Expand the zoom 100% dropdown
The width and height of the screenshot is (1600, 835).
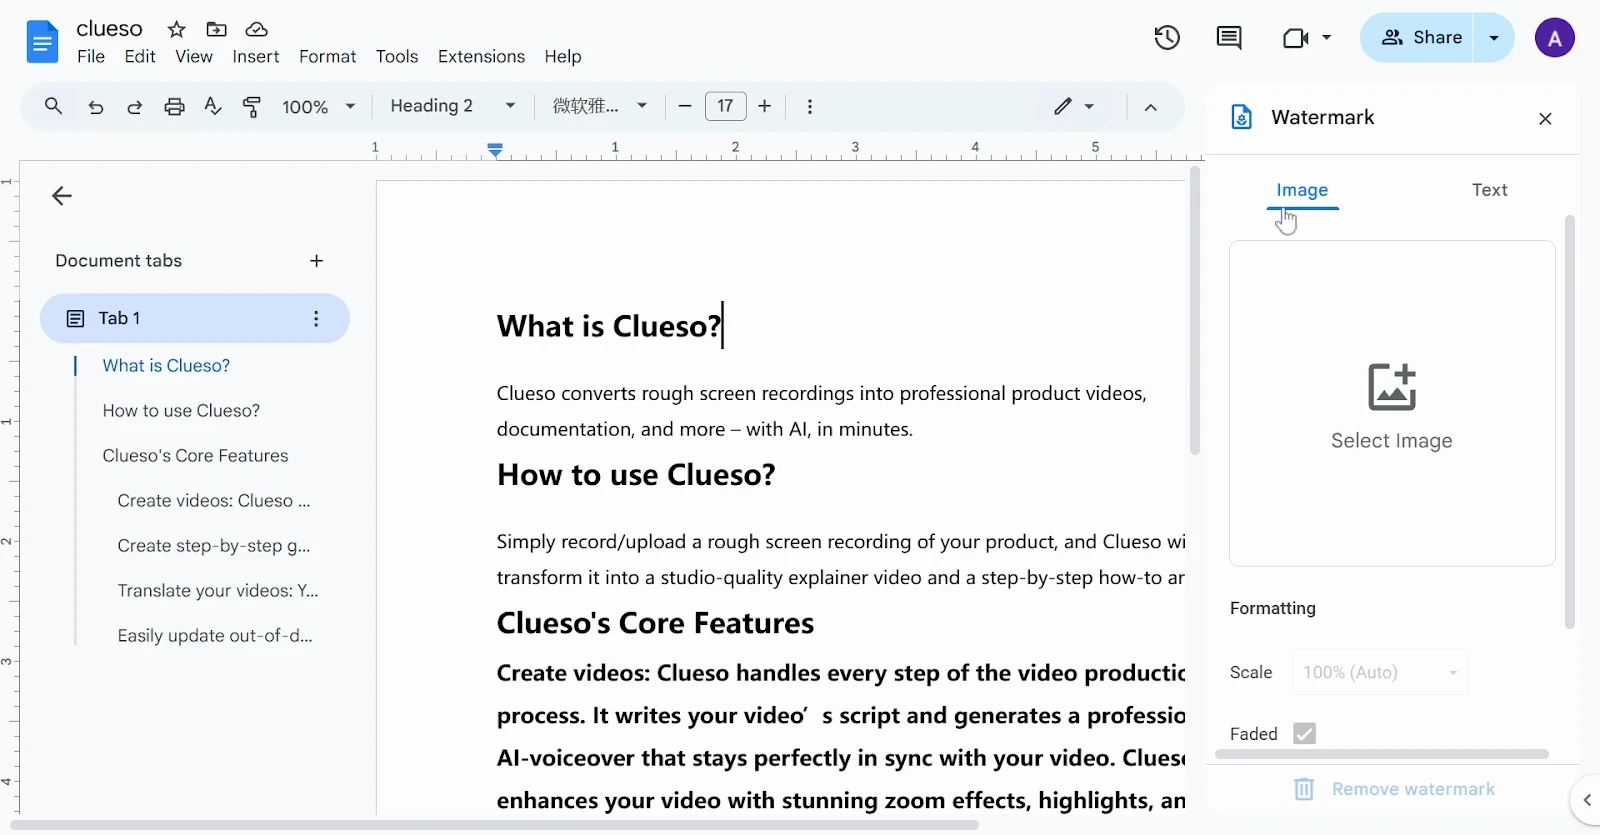point(318,106)
